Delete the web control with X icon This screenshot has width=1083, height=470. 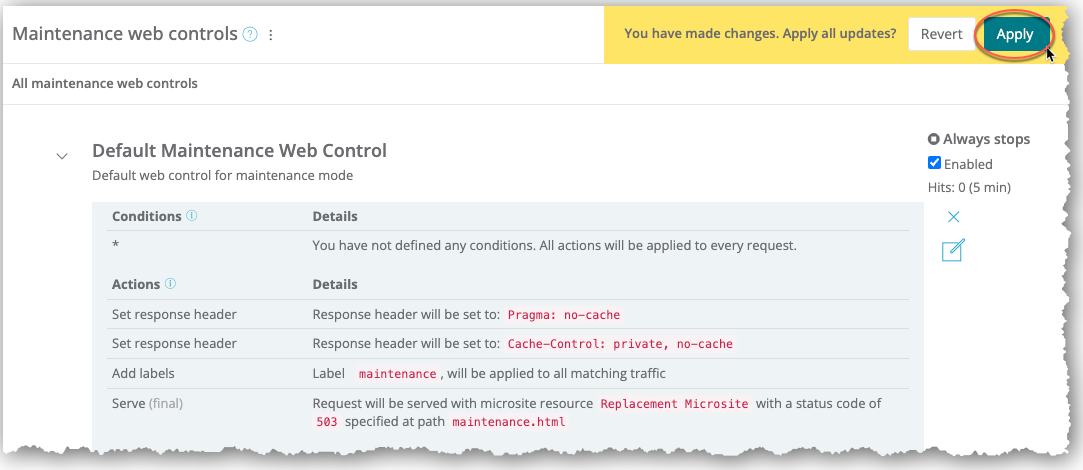click(x=953, y=217)
